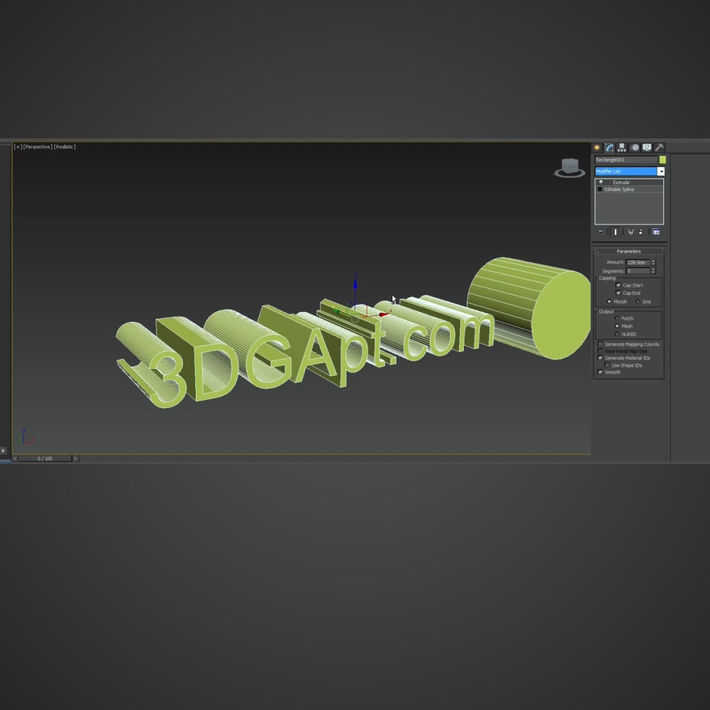The image size is (710, 710).
Task: Collapse the Parameters rollout header
Action: 628,251
